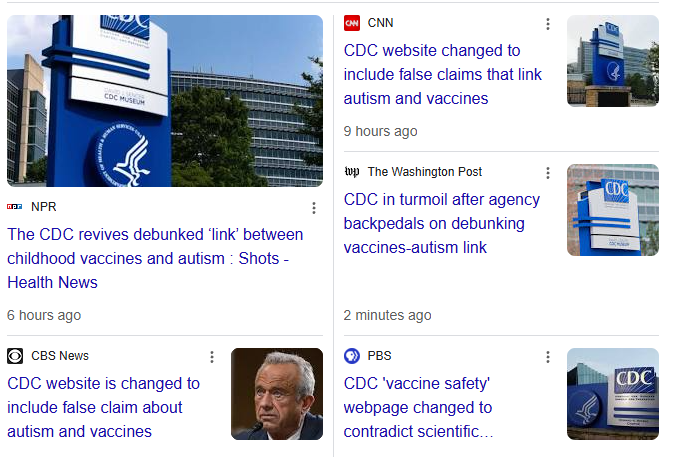Click the Washington Post article thumbnail
Viewport: 681px width, 457px height.
click(x=612, y=210)
